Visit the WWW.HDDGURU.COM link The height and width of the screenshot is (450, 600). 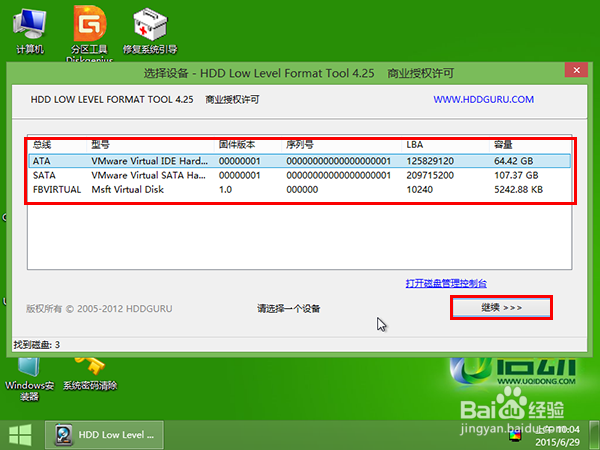coord(484,99)
